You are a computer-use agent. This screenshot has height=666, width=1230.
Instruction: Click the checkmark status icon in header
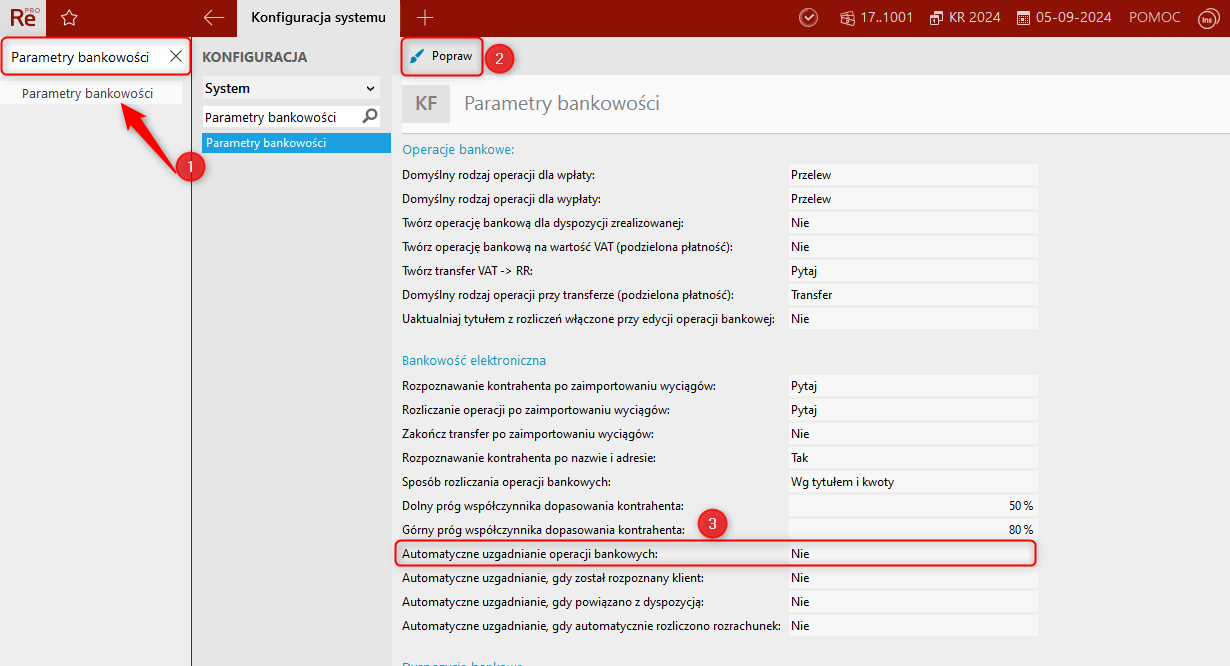(x=809, y=17)
